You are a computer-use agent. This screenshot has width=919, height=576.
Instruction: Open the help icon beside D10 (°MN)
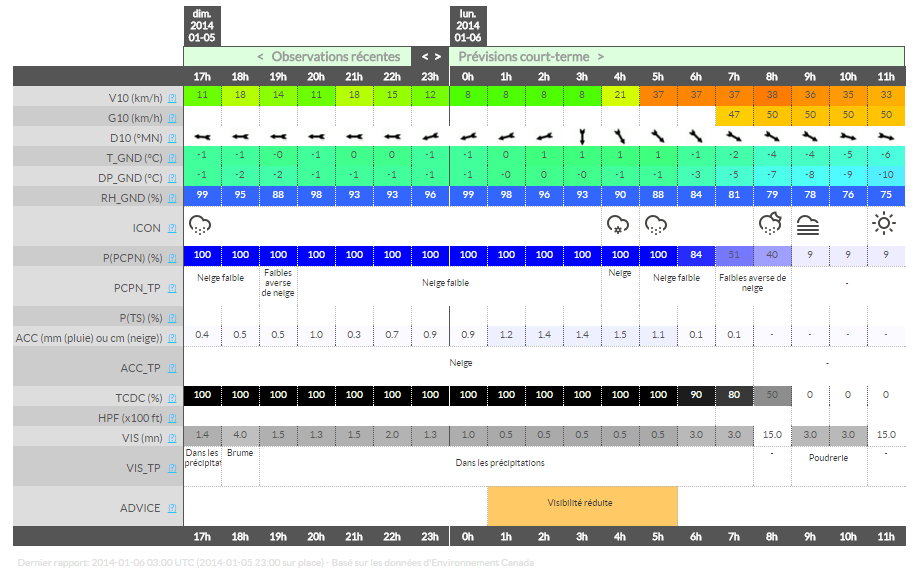(172, 138)
